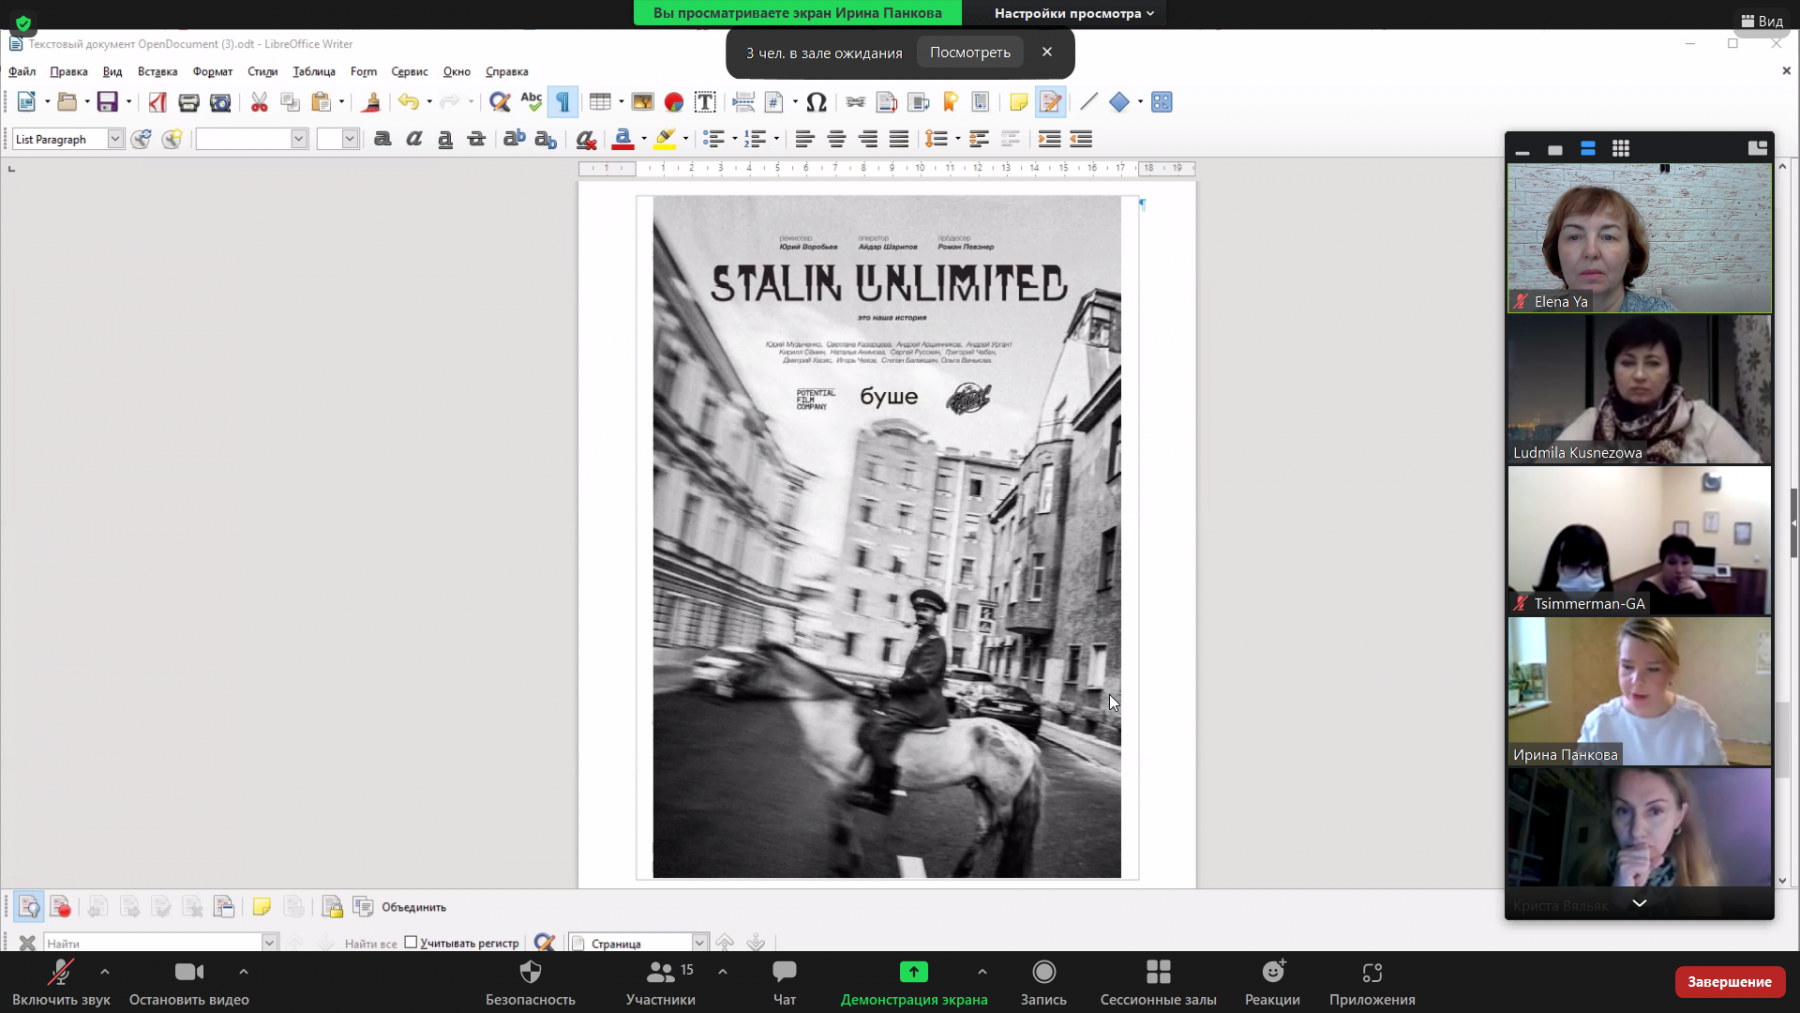Open the Таблица menu
This screenshot has height=1013, width=1800.
coord(314,72)
